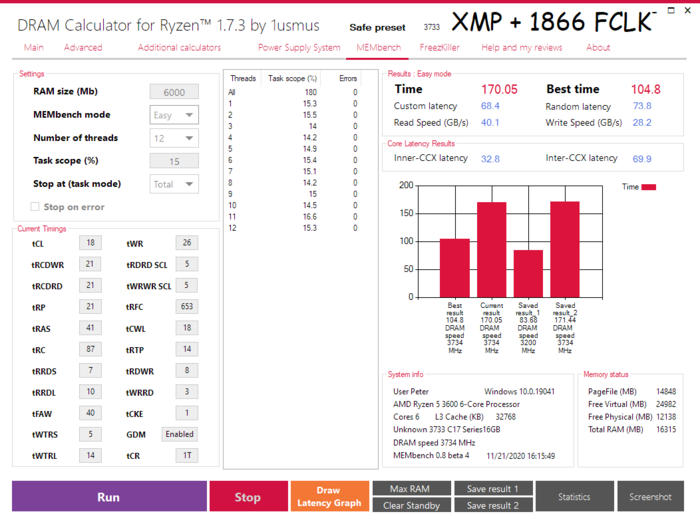Open the Main tab
This screenshot has width=700, height=526.
(34, 47)
